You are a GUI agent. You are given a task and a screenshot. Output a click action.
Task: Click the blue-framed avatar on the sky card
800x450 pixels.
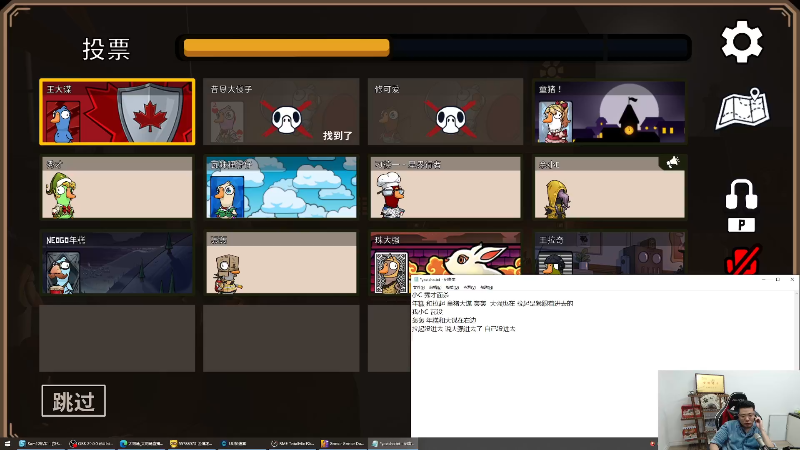click(x=227, y=197)
